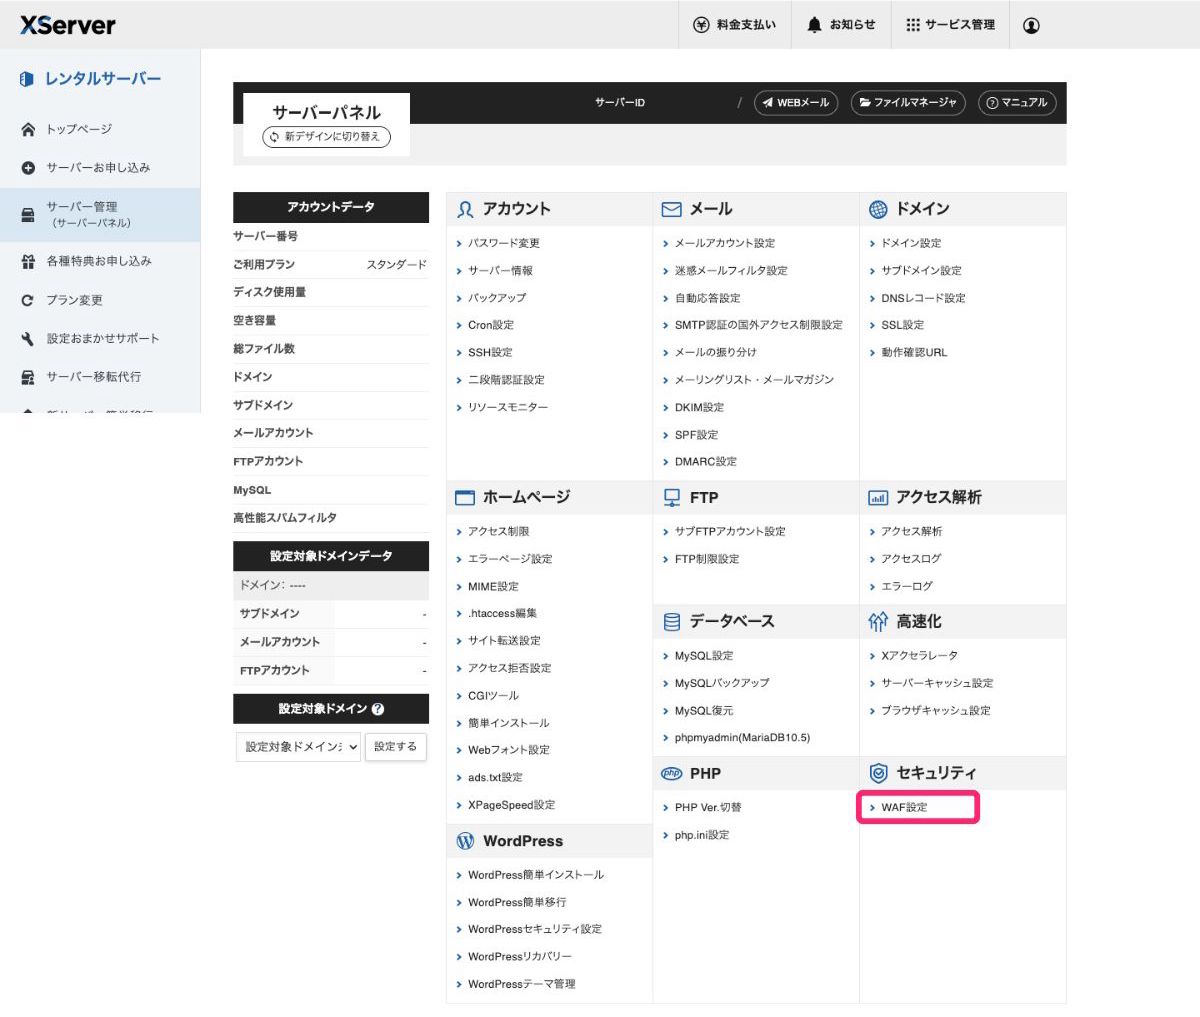1200x1017 pixels.
Task: Open the マニュアル help button
Action: [x=1016, y=103]
